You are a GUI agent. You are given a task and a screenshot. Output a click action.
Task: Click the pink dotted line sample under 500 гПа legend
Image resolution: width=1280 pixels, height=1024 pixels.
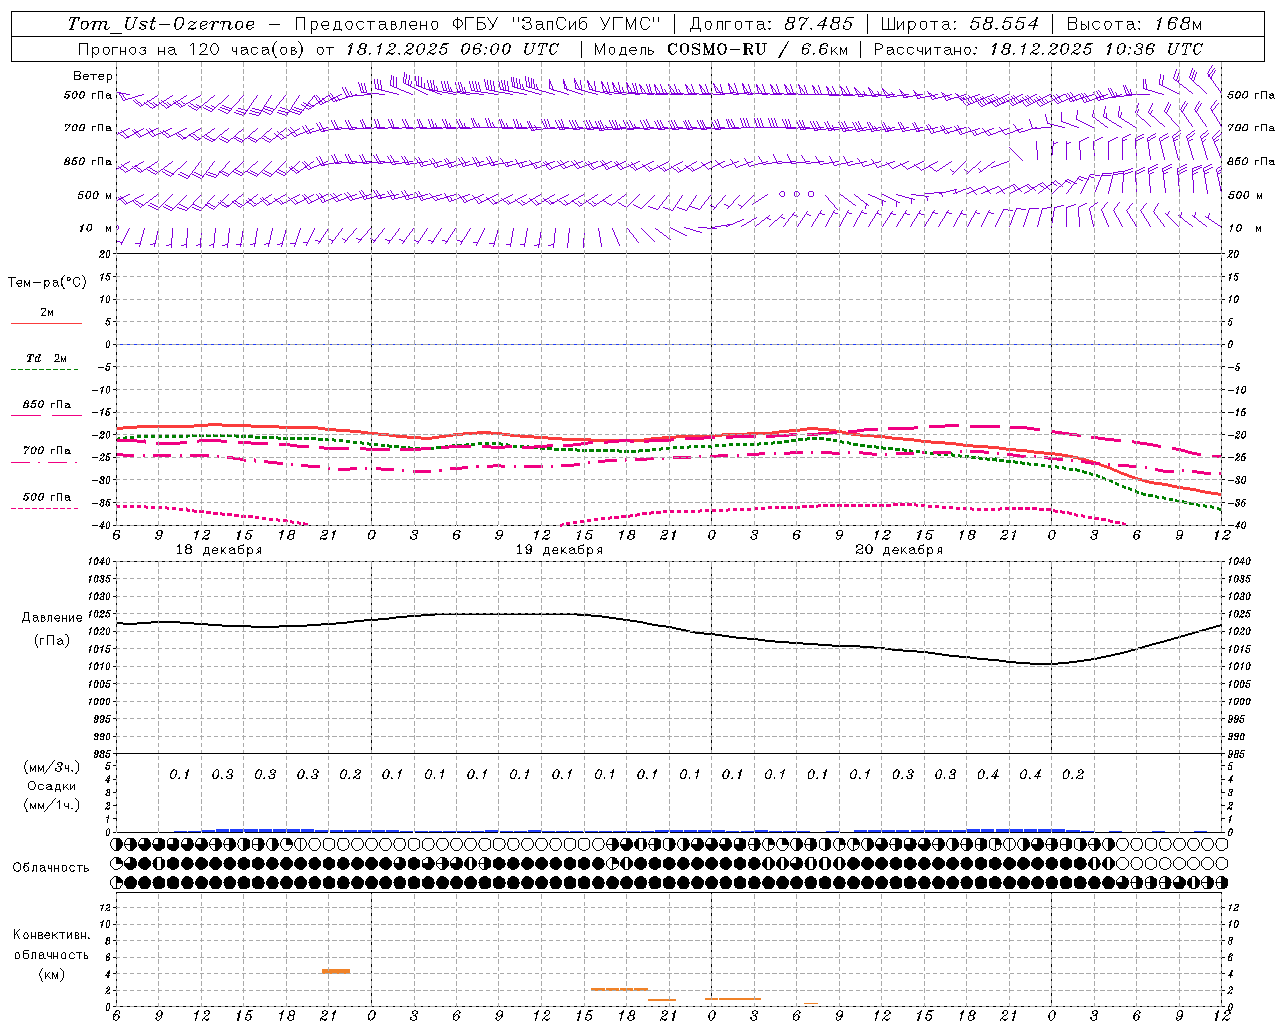pos(45,509)
